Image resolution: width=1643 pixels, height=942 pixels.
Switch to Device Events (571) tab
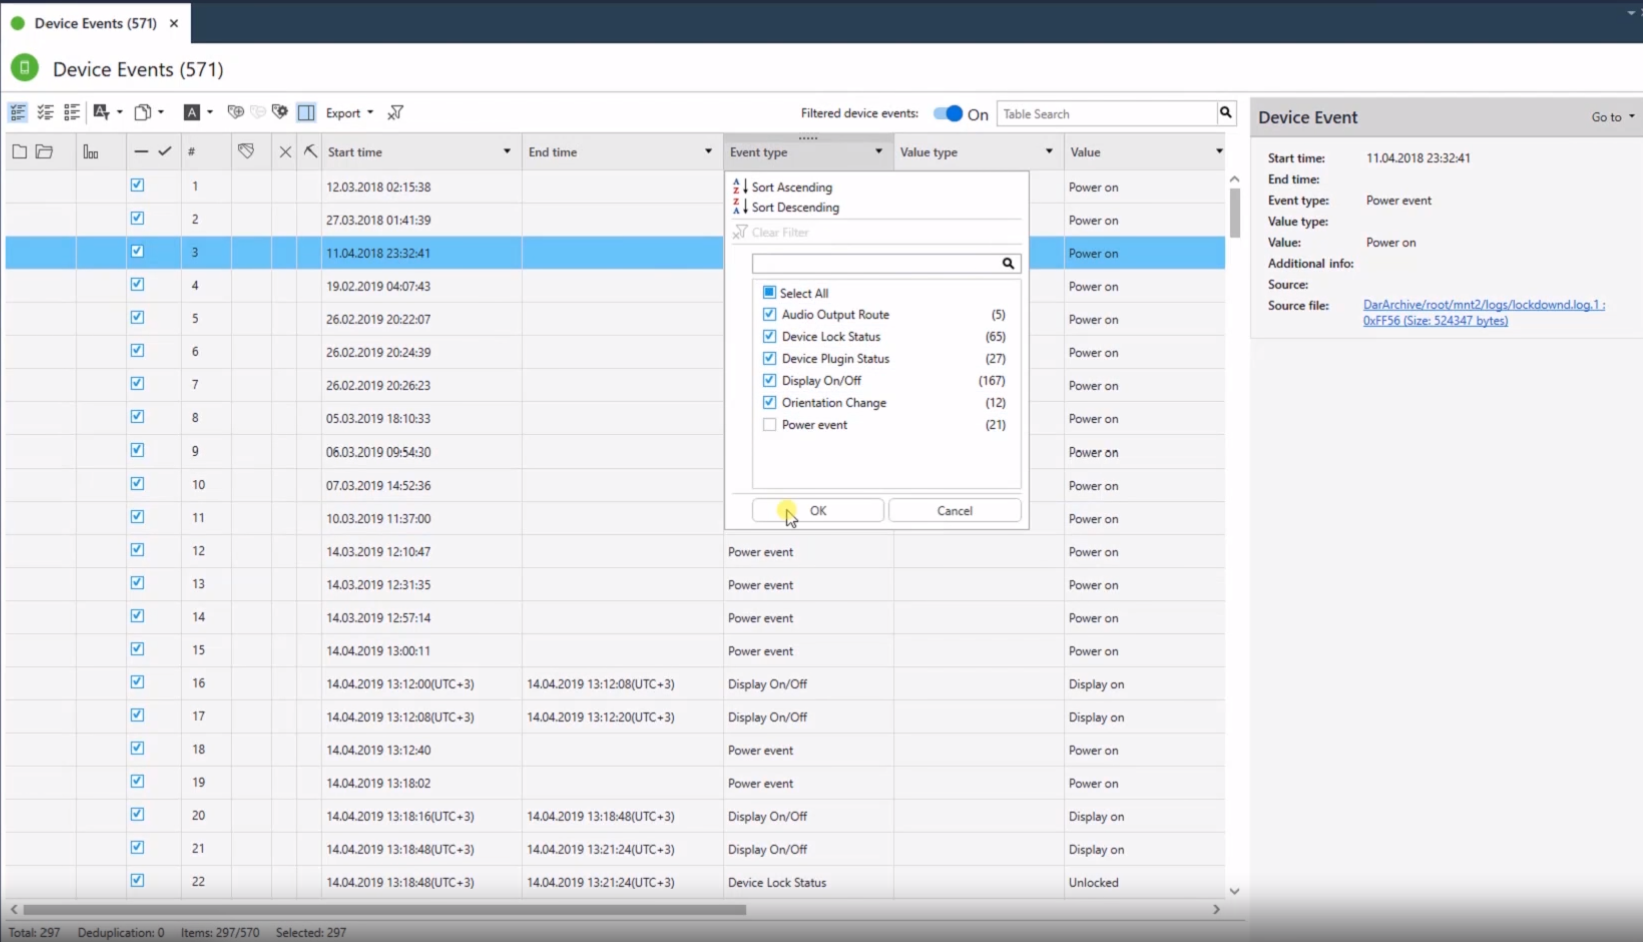coord(95,23)
